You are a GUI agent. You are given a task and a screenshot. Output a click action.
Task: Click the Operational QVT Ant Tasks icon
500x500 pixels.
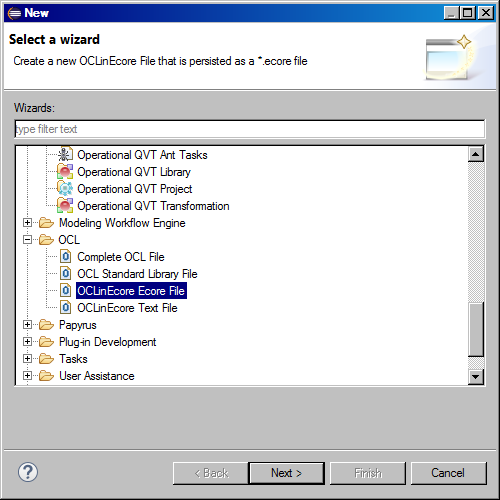click(65, 154)
